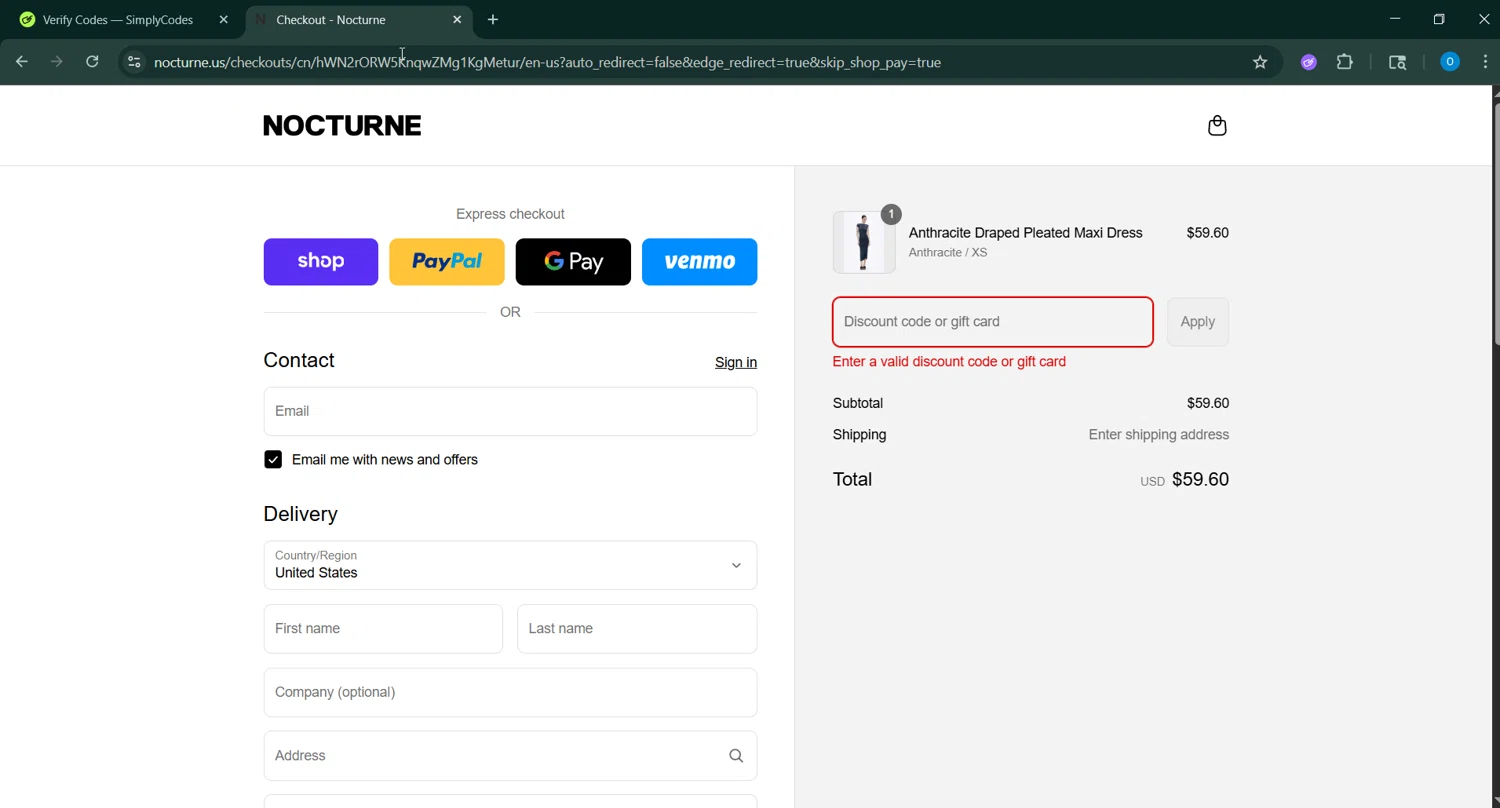Screen dimensions: 1500x808
Task: Click the Anthracite Draped Pleated Maxi Dress title
Action: [1025, 232]
